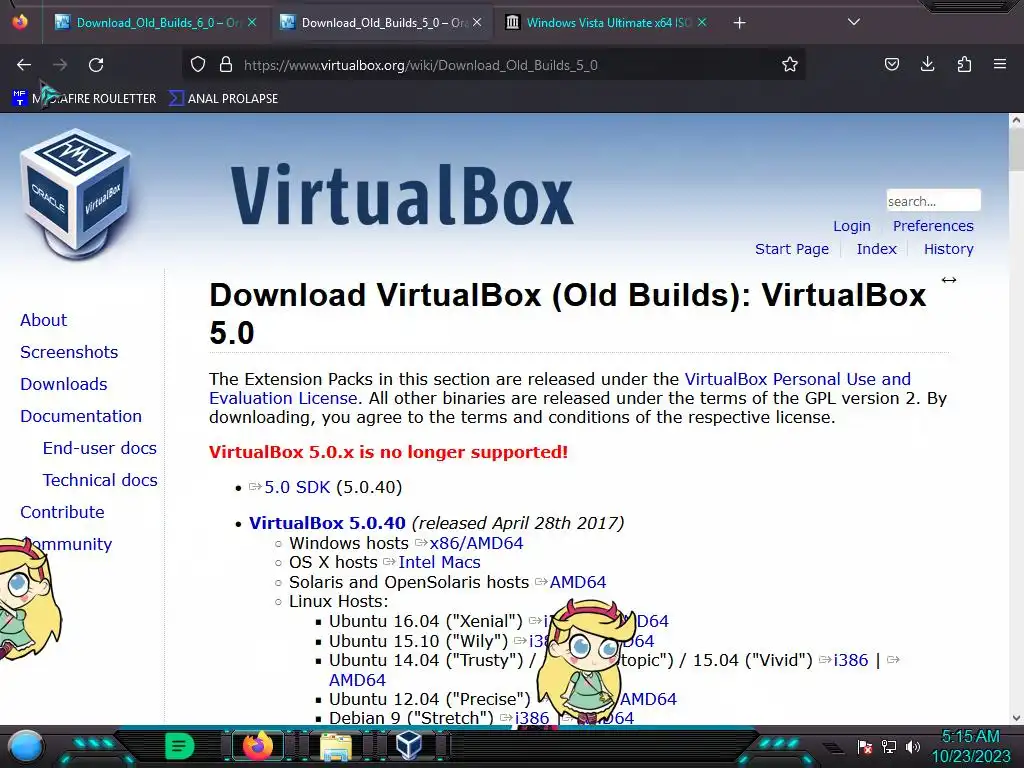1024x768 pixels.
Task: Open the Pocket save icon
Action: pos(891,64)
